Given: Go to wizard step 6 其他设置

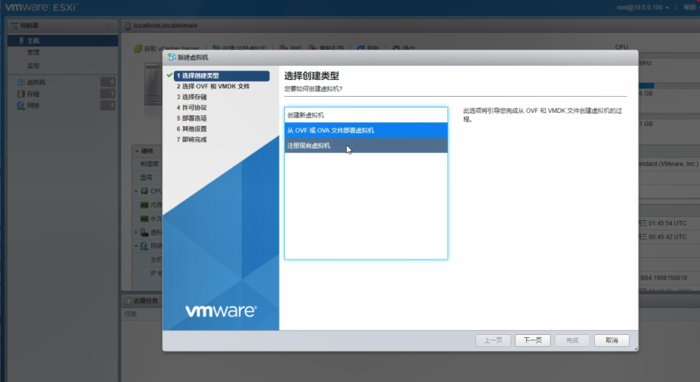Looking at the screenshot, I should tap(192, 129).
